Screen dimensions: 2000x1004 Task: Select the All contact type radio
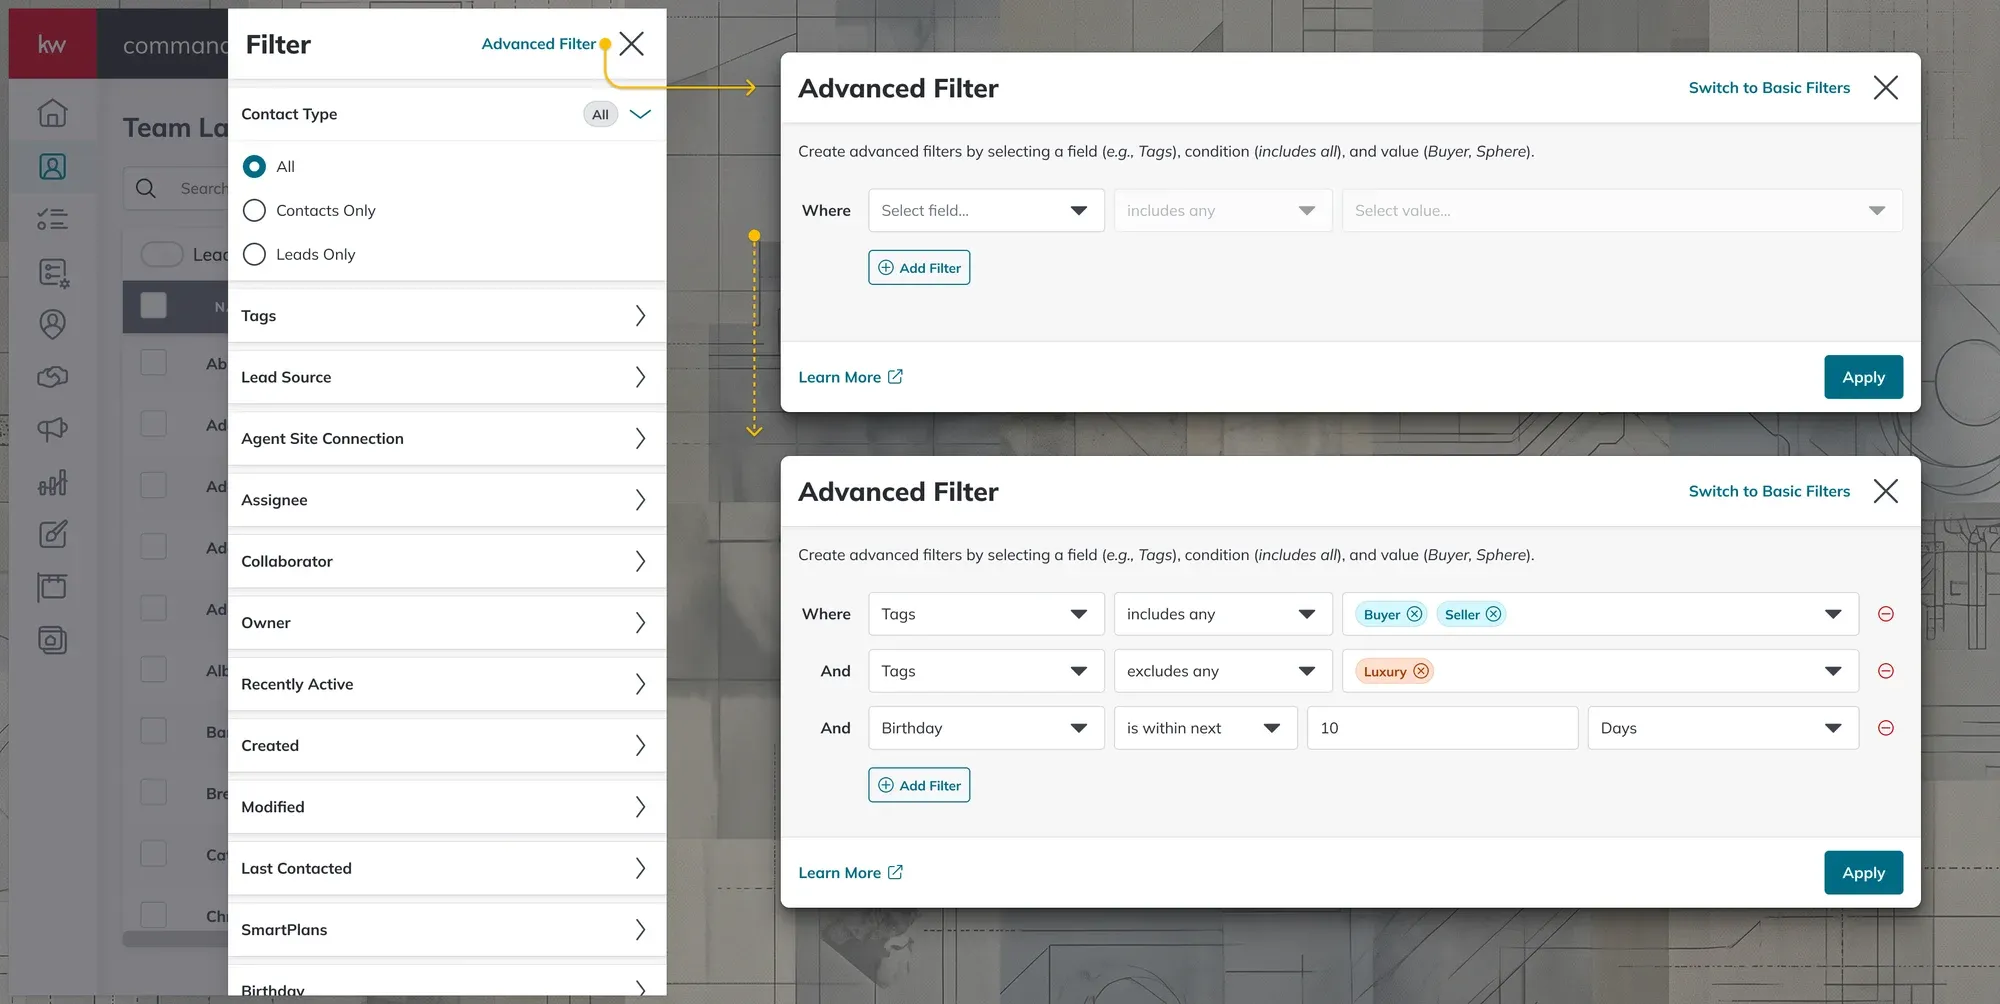click(254, 166)
